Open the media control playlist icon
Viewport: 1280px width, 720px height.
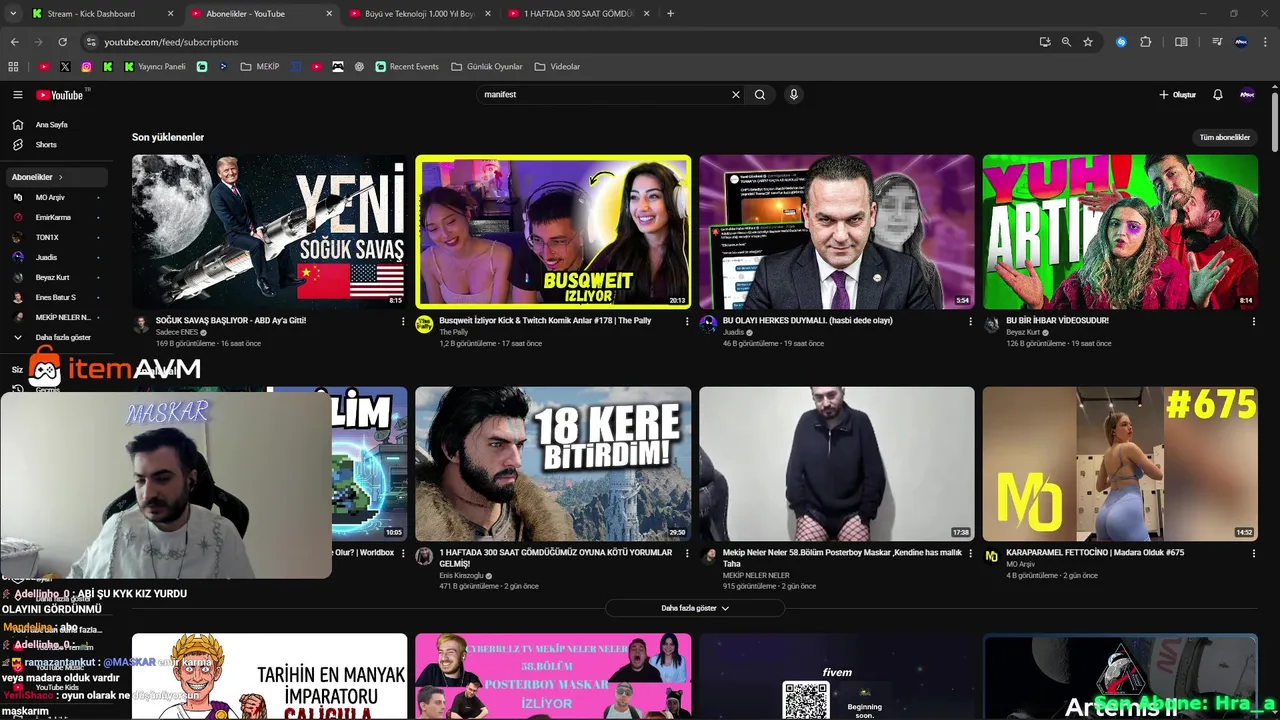point(1217,42)
